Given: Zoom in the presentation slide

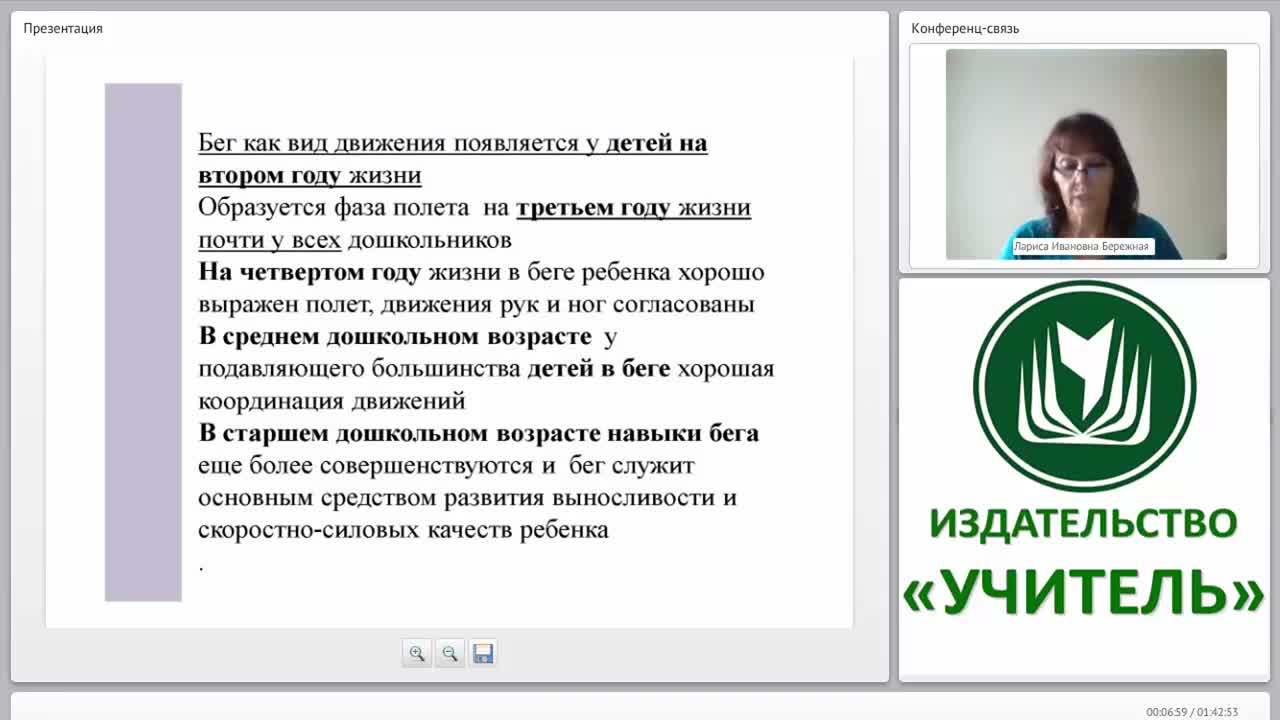Looking at the screenshot, I should click(417, 654).
